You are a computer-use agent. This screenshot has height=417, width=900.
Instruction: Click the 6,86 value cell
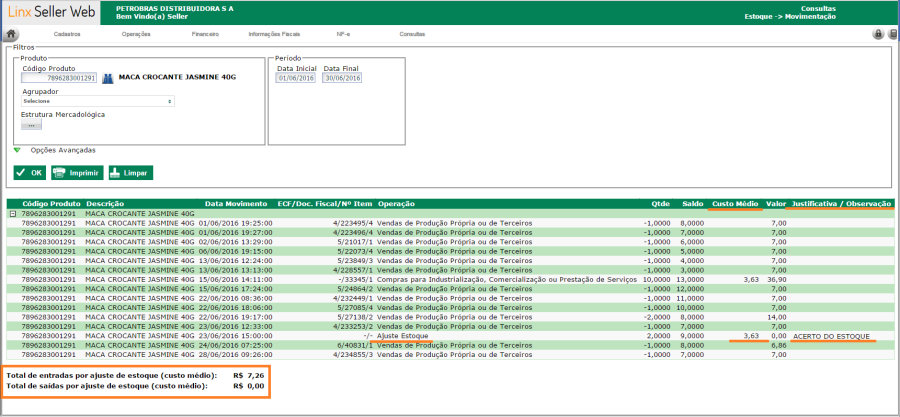coord(779,345)
